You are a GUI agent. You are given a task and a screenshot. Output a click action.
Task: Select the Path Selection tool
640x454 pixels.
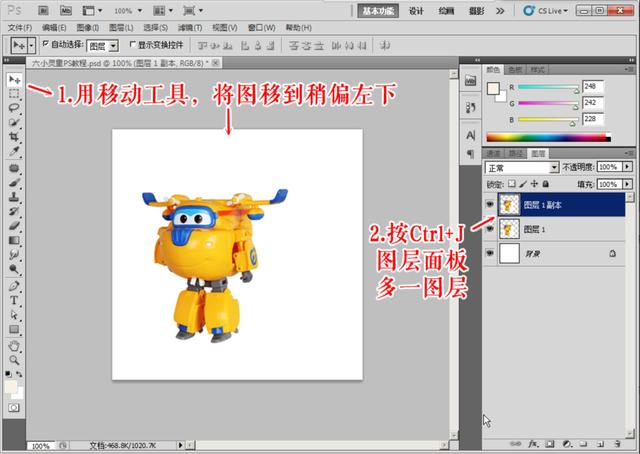coord(14,315)
